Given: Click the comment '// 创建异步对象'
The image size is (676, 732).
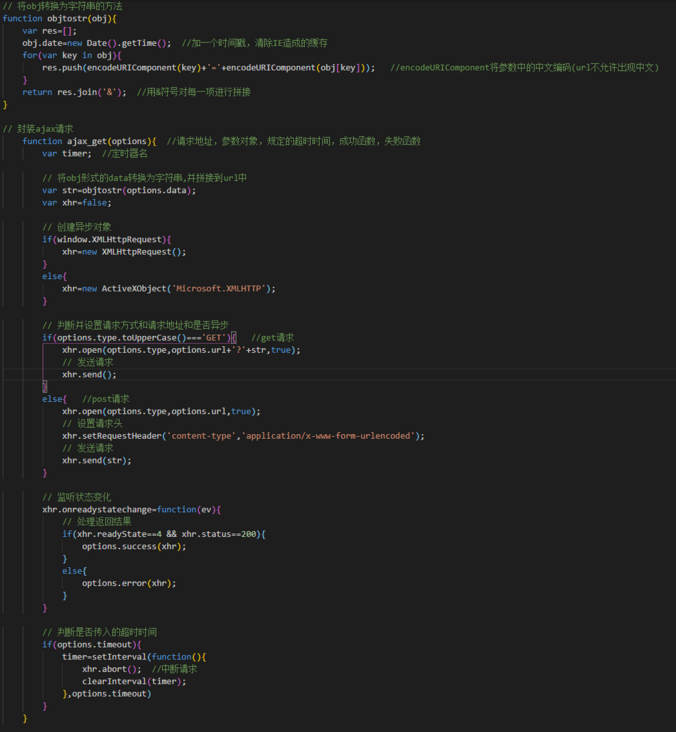Looking at the screenshot, I should coord(77,227).
